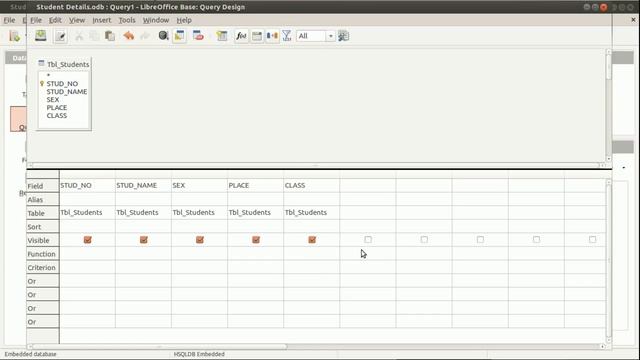Screen dimensions: 640x360
Task: Click the horizontal scrollbar thumb below the grid
Action: pos(160,347)
